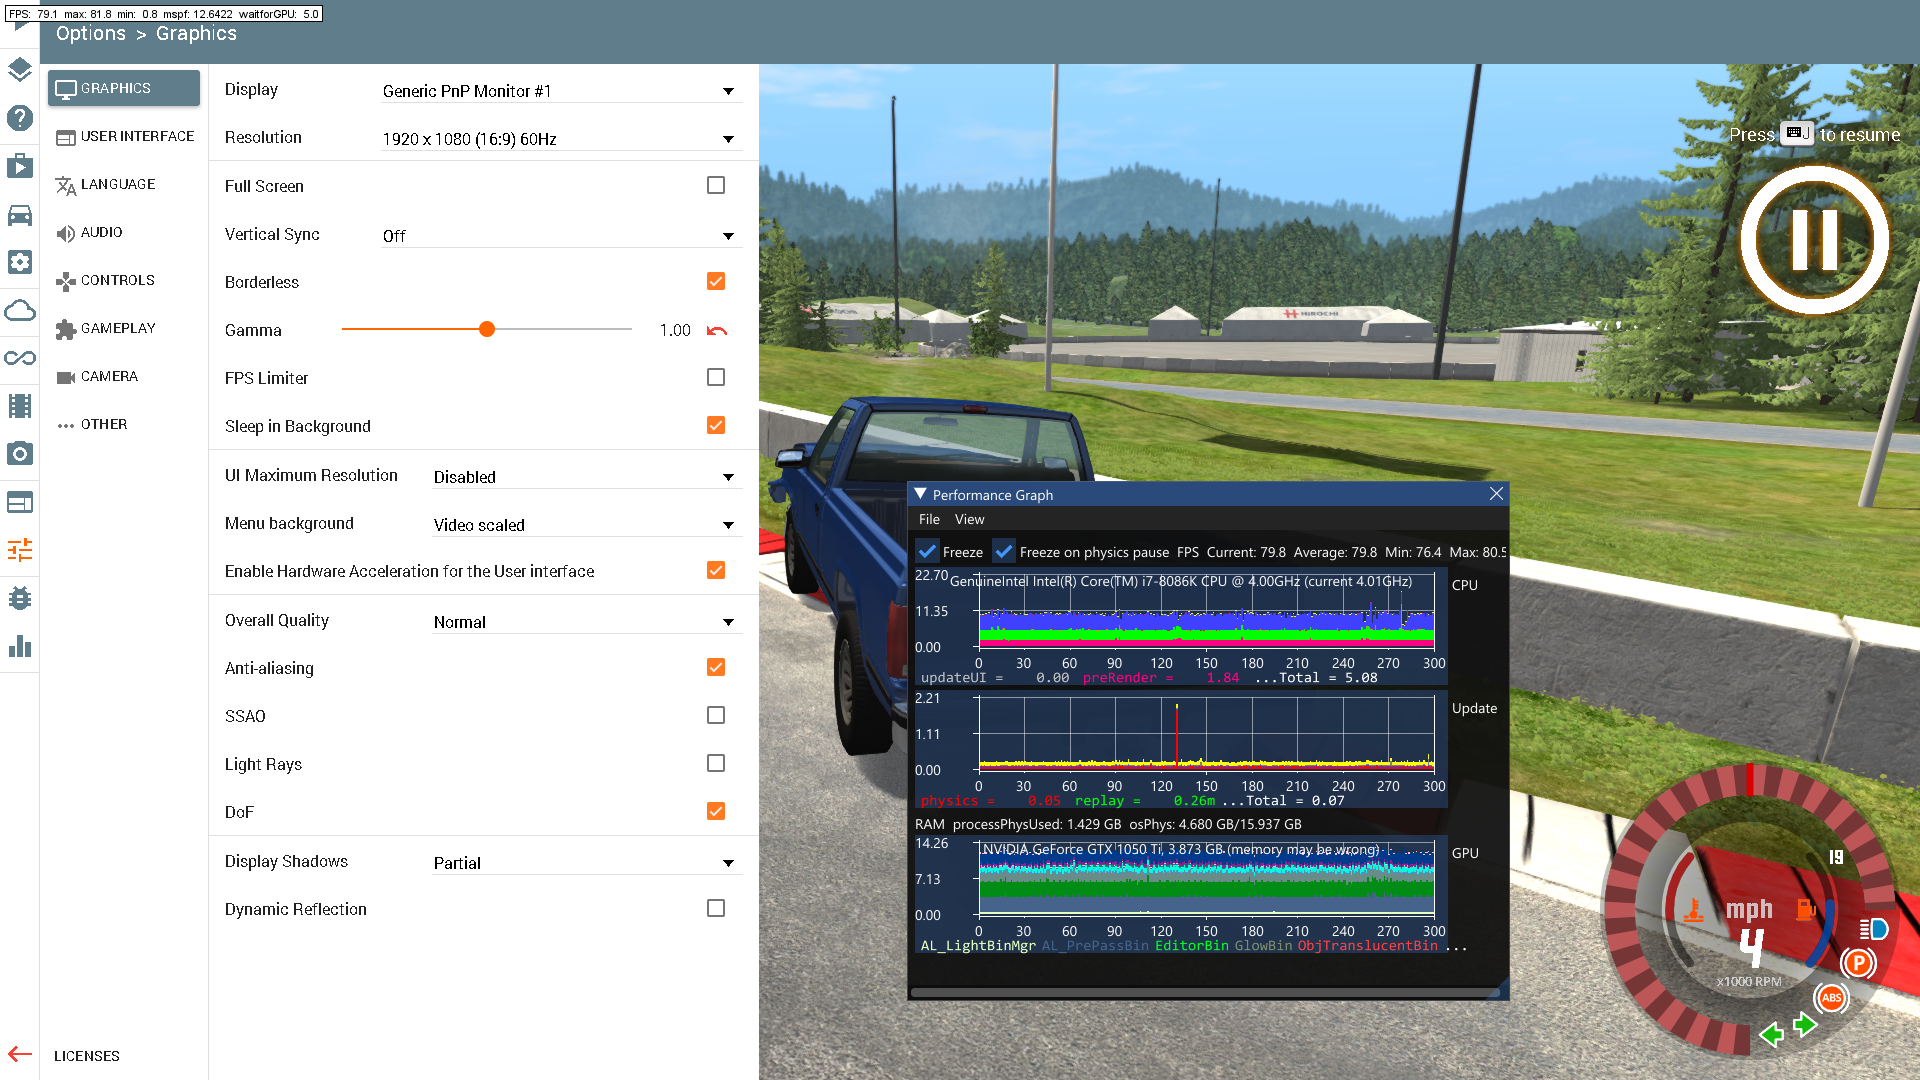The width and height of the screenshot is (1920, 1080).
Task: Enable the FPS Limiter checkbox
Action: click(716, 377)
